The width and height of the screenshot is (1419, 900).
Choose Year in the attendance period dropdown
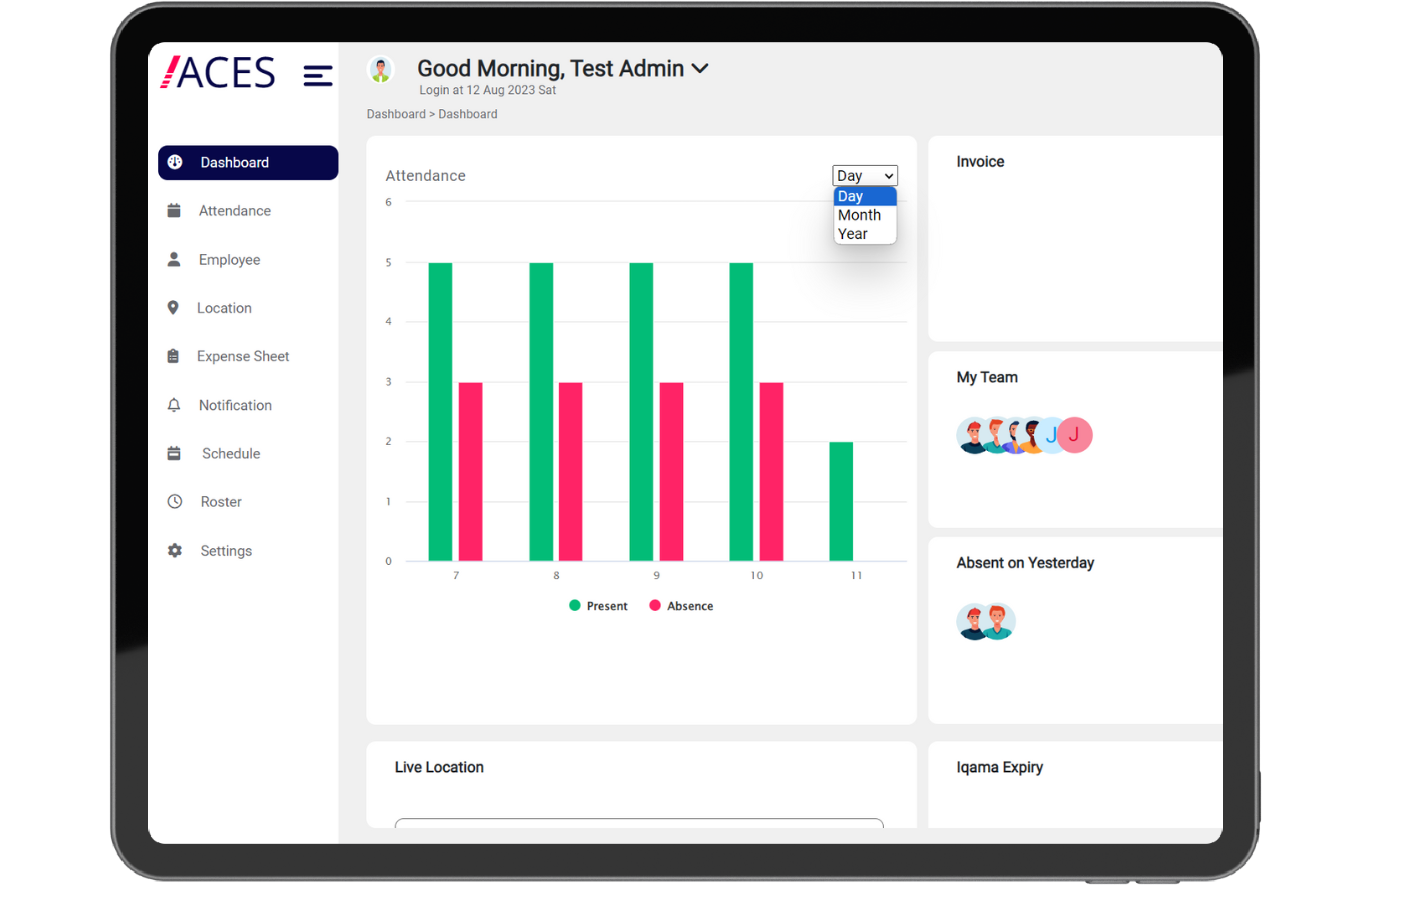(853, 234)
